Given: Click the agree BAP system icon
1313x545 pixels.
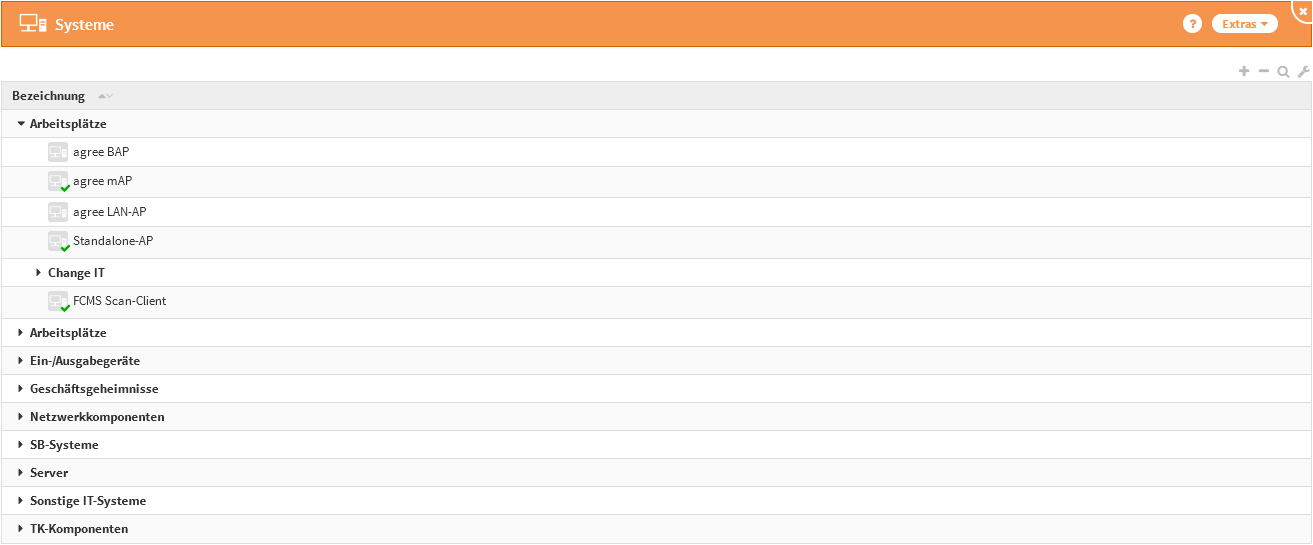Looking at the screenshot, I should pyautogui.click(x=58, y=152).
